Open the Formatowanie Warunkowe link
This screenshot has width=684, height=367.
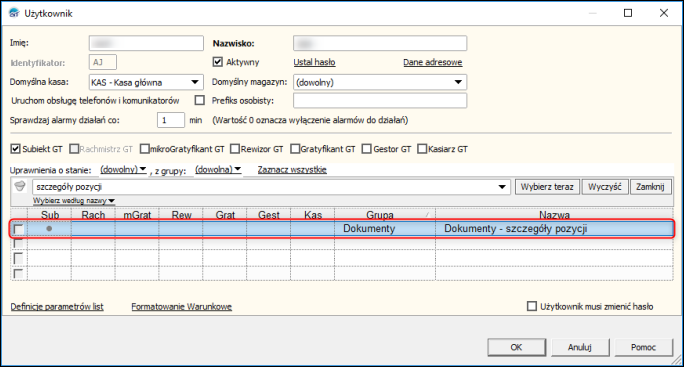click(x=181, y=306)
